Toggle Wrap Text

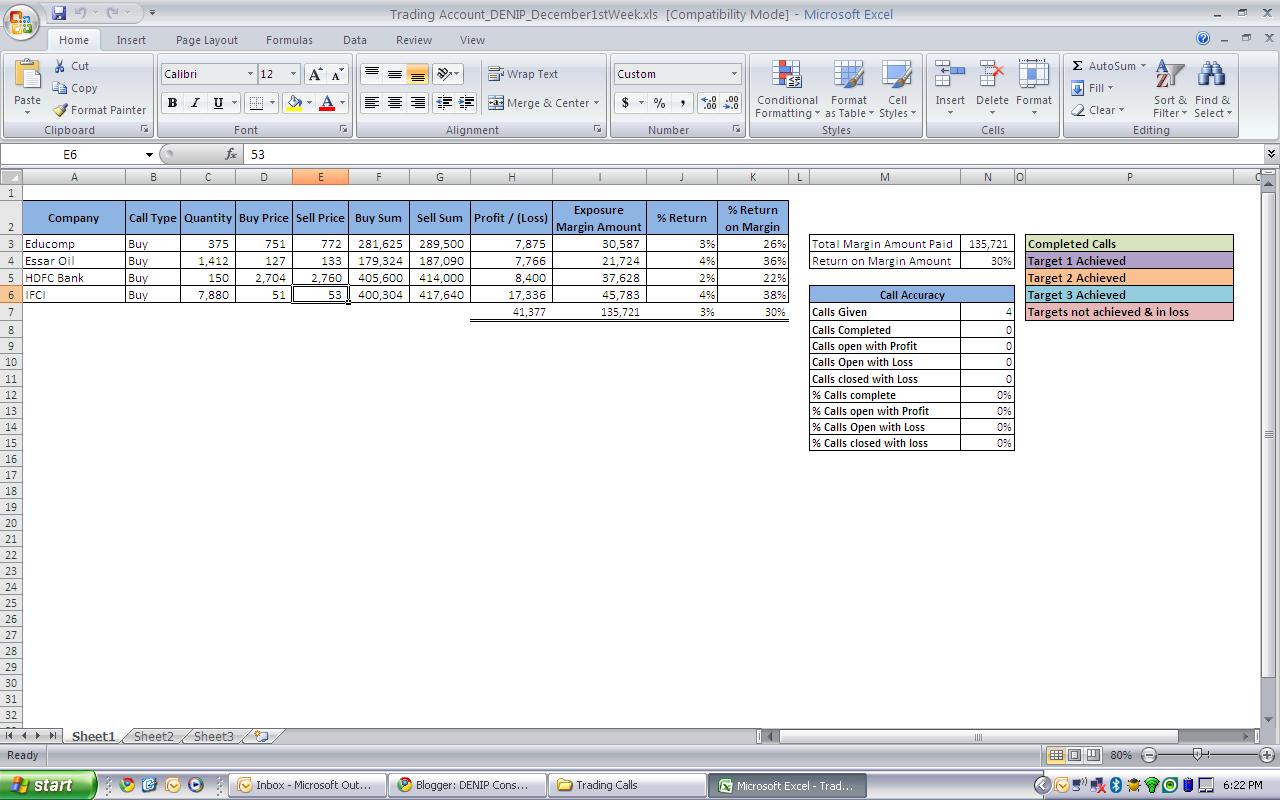(523, 74)
